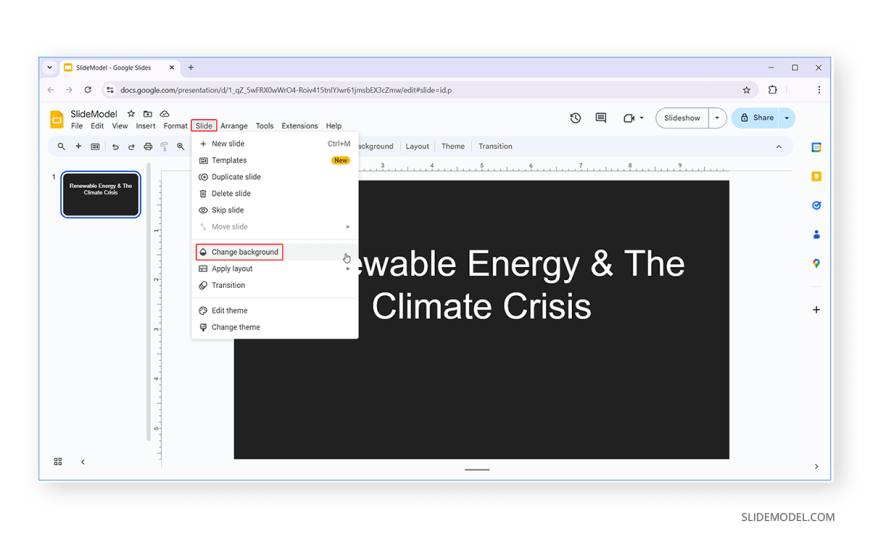
Task: Choose Duplicate slide
Action: pyautogui.click(x=275, y=177)
